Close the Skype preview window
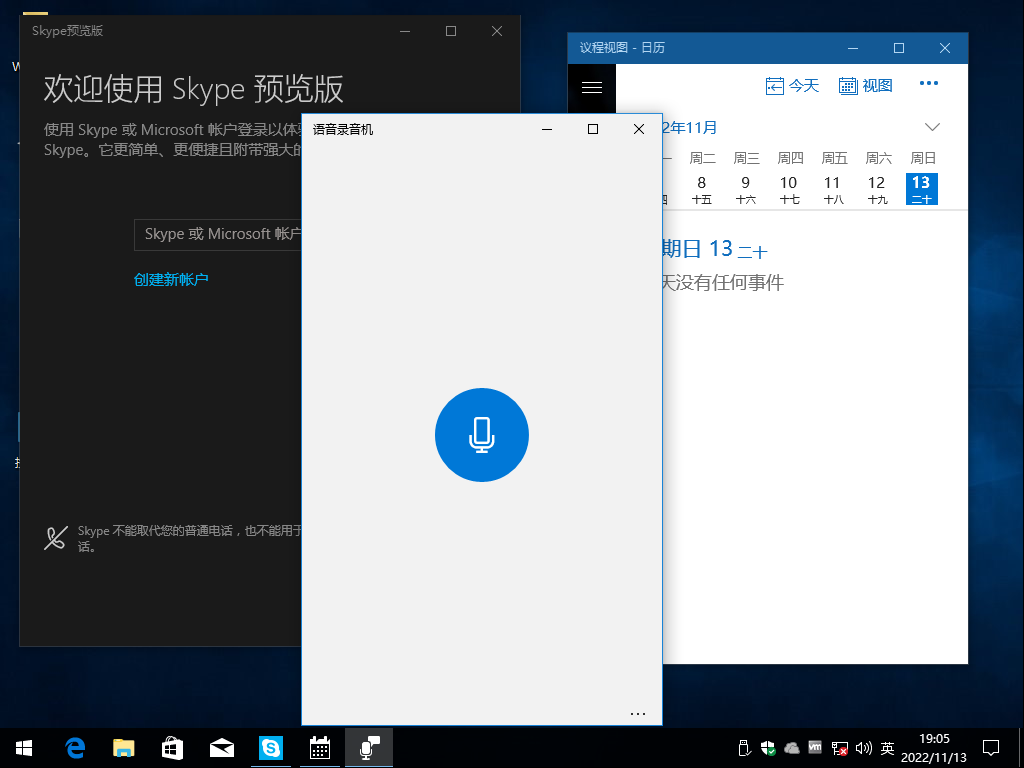The width and height of the screenshot is (1024, 768). tap(497, 31)
